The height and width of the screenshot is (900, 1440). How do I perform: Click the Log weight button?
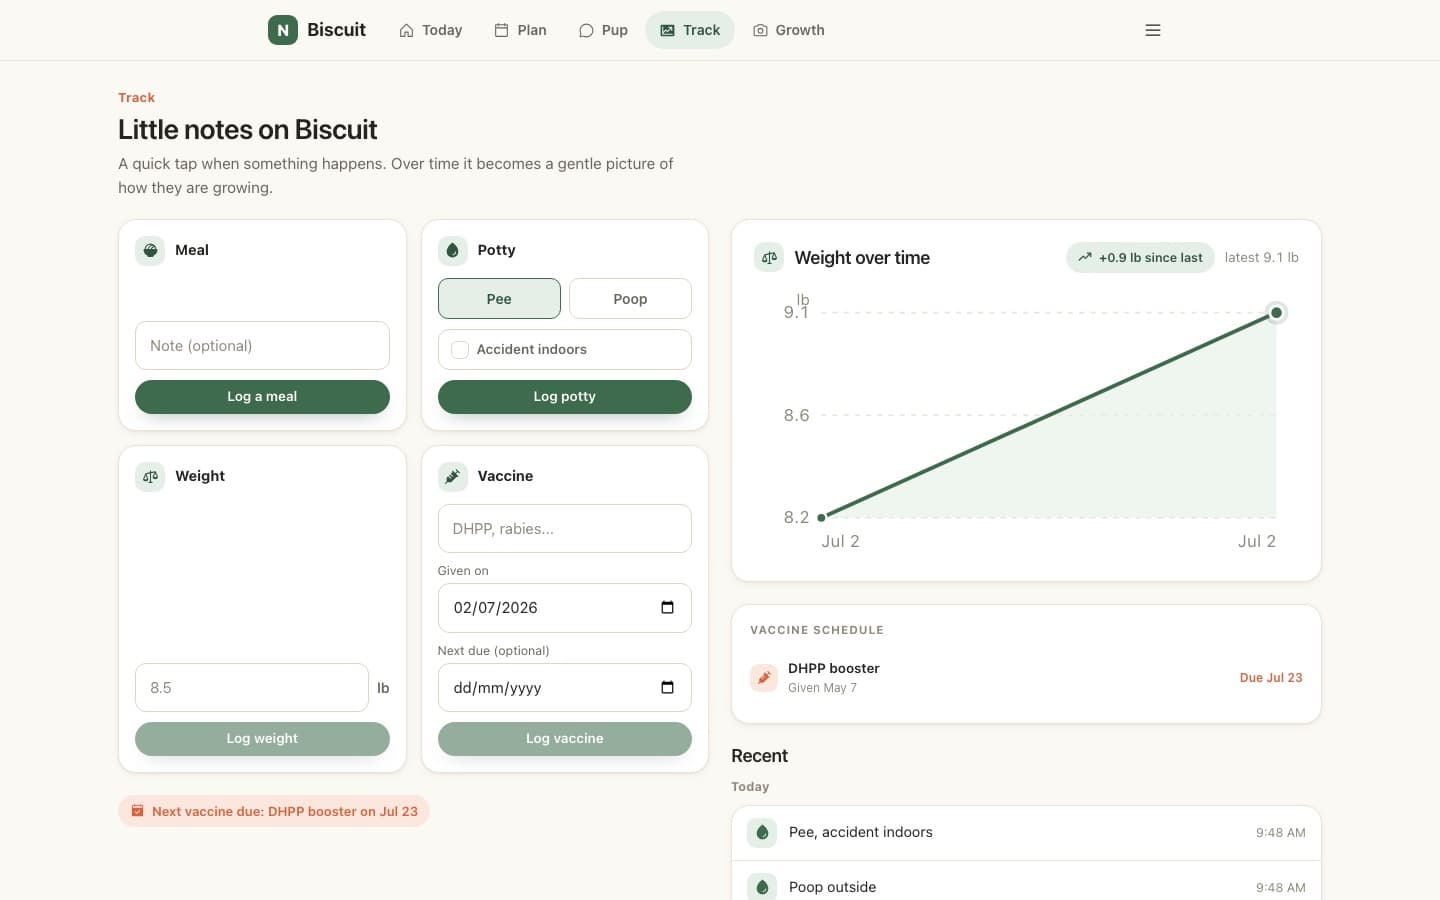click(x=262, y=738)
